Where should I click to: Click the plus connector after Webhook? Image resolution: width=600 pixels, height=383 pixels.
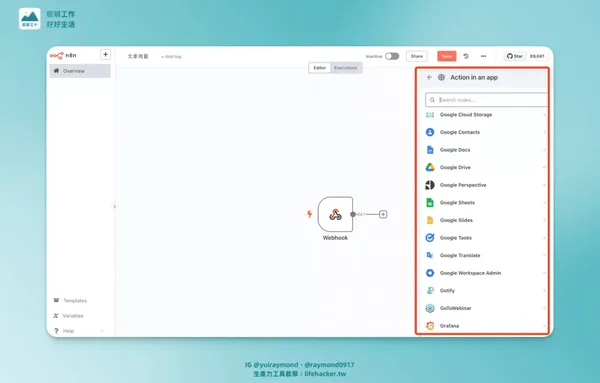click(383, 214)
